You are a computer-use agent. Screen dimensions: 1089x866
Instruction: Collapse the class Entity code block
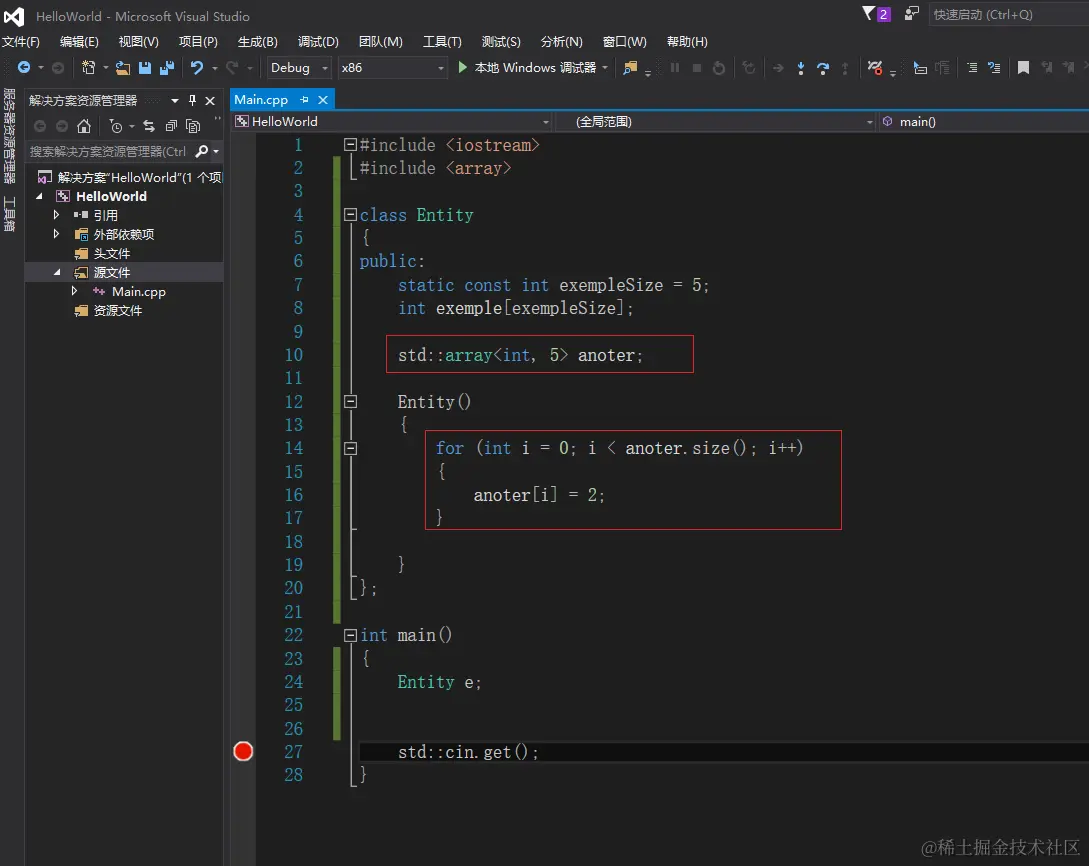point(350,215)
